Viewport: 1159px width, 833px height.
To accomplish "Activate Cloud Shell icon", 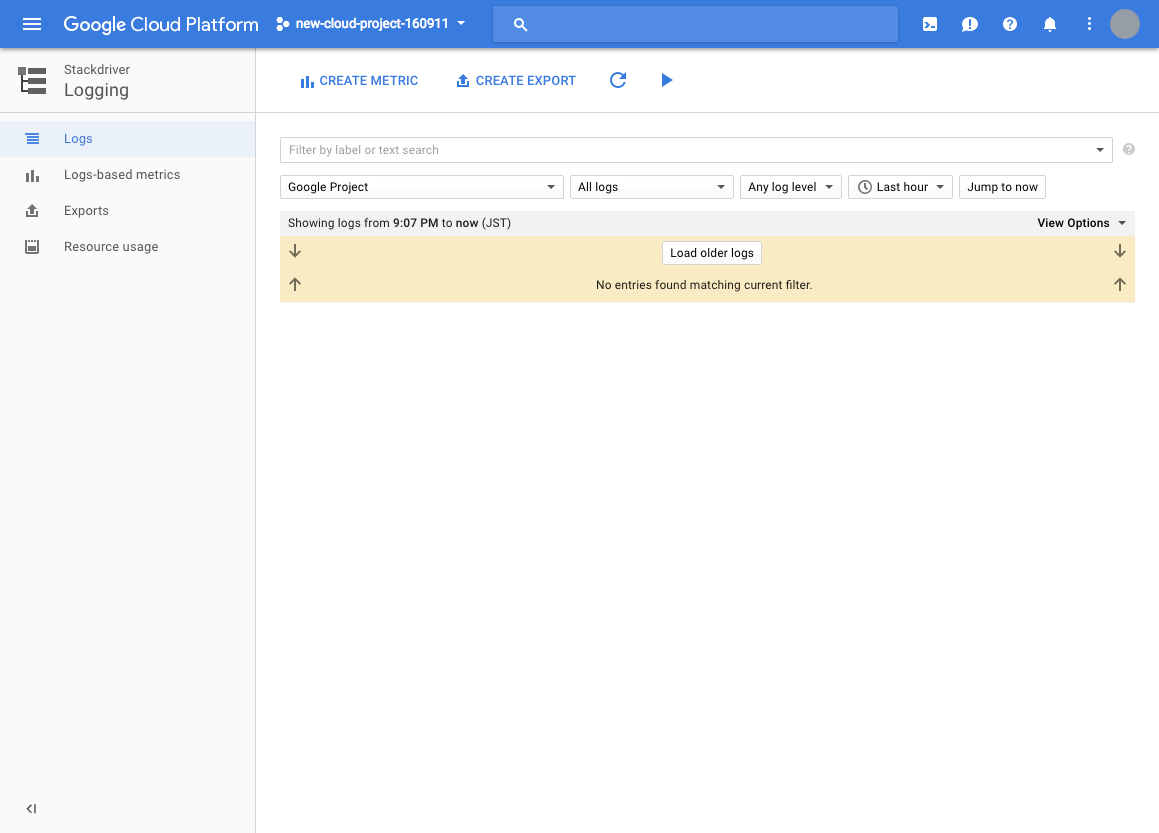I will pos(930,24).
